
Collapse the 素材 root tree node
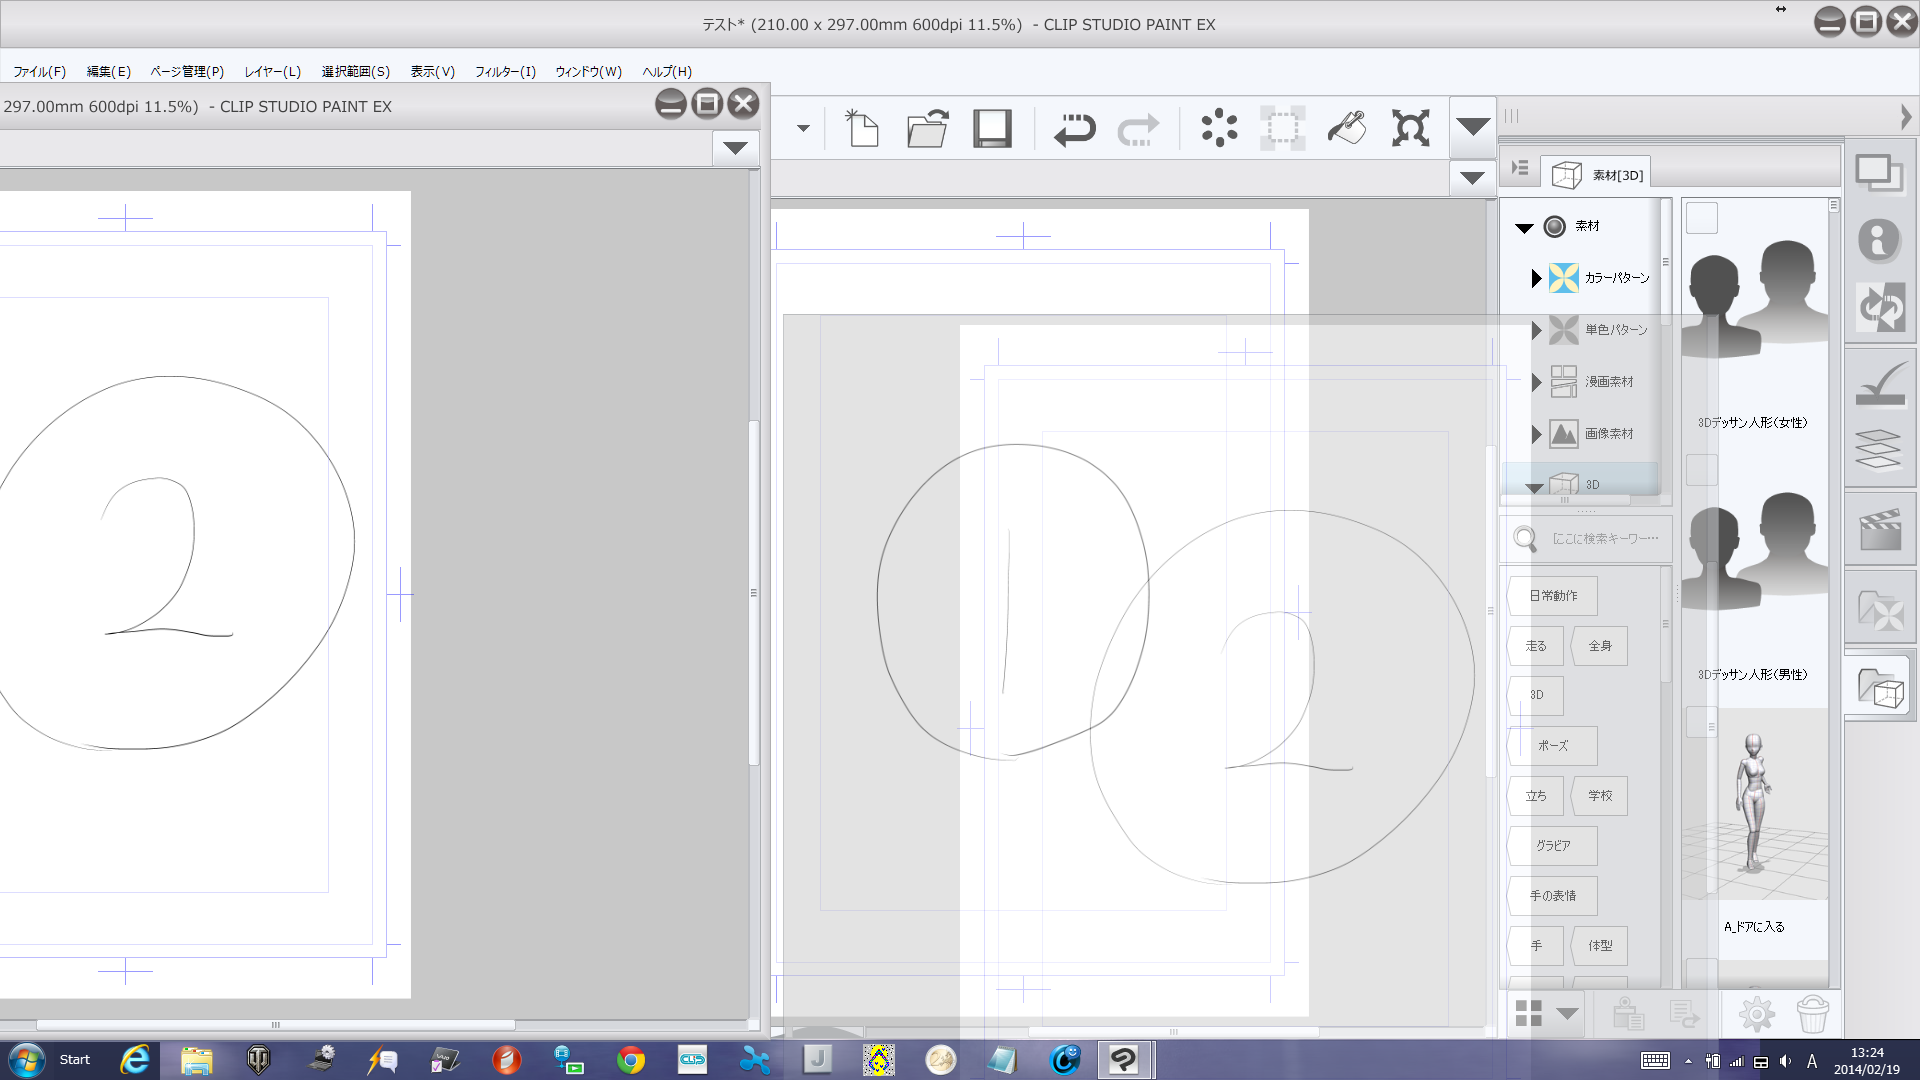[x=1524, y=227]
